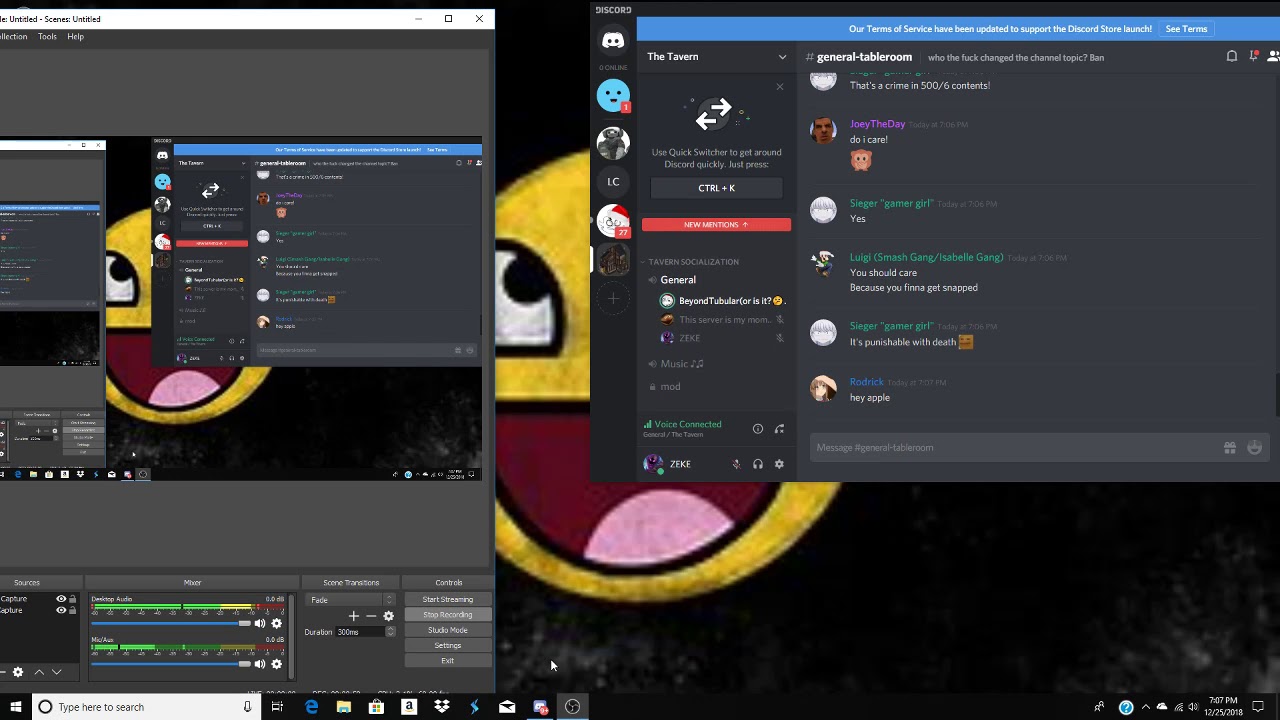The height and width of the screenshot is (720, 1280).
Task: Open OBS Studio icon in taskbar
Action: 572,707
